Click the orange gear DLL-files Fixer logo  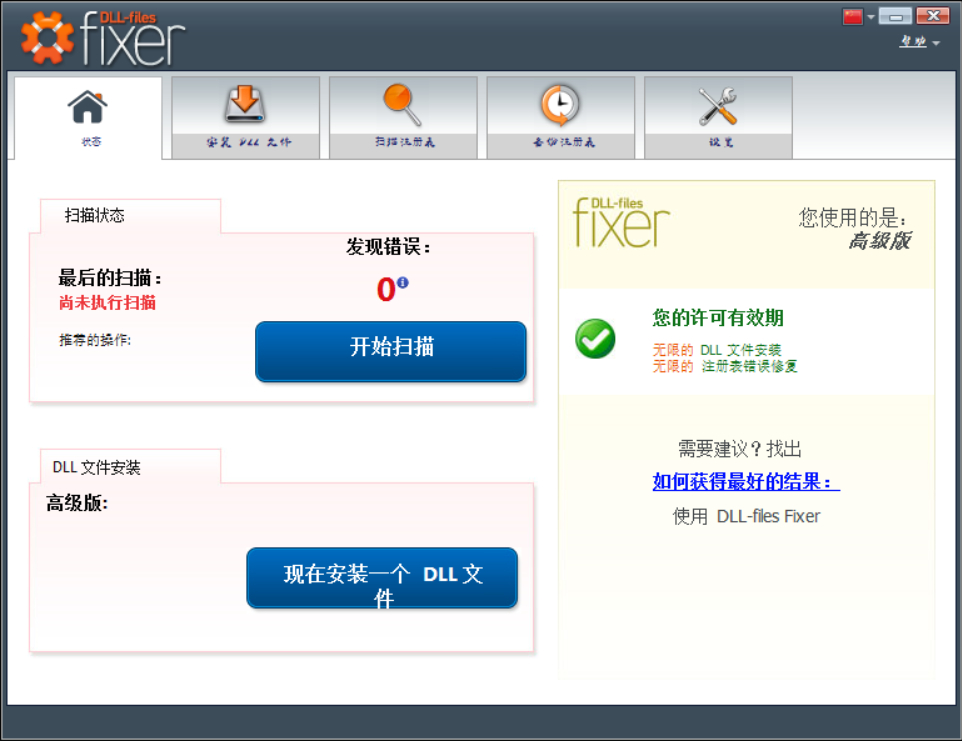[47, 38]
